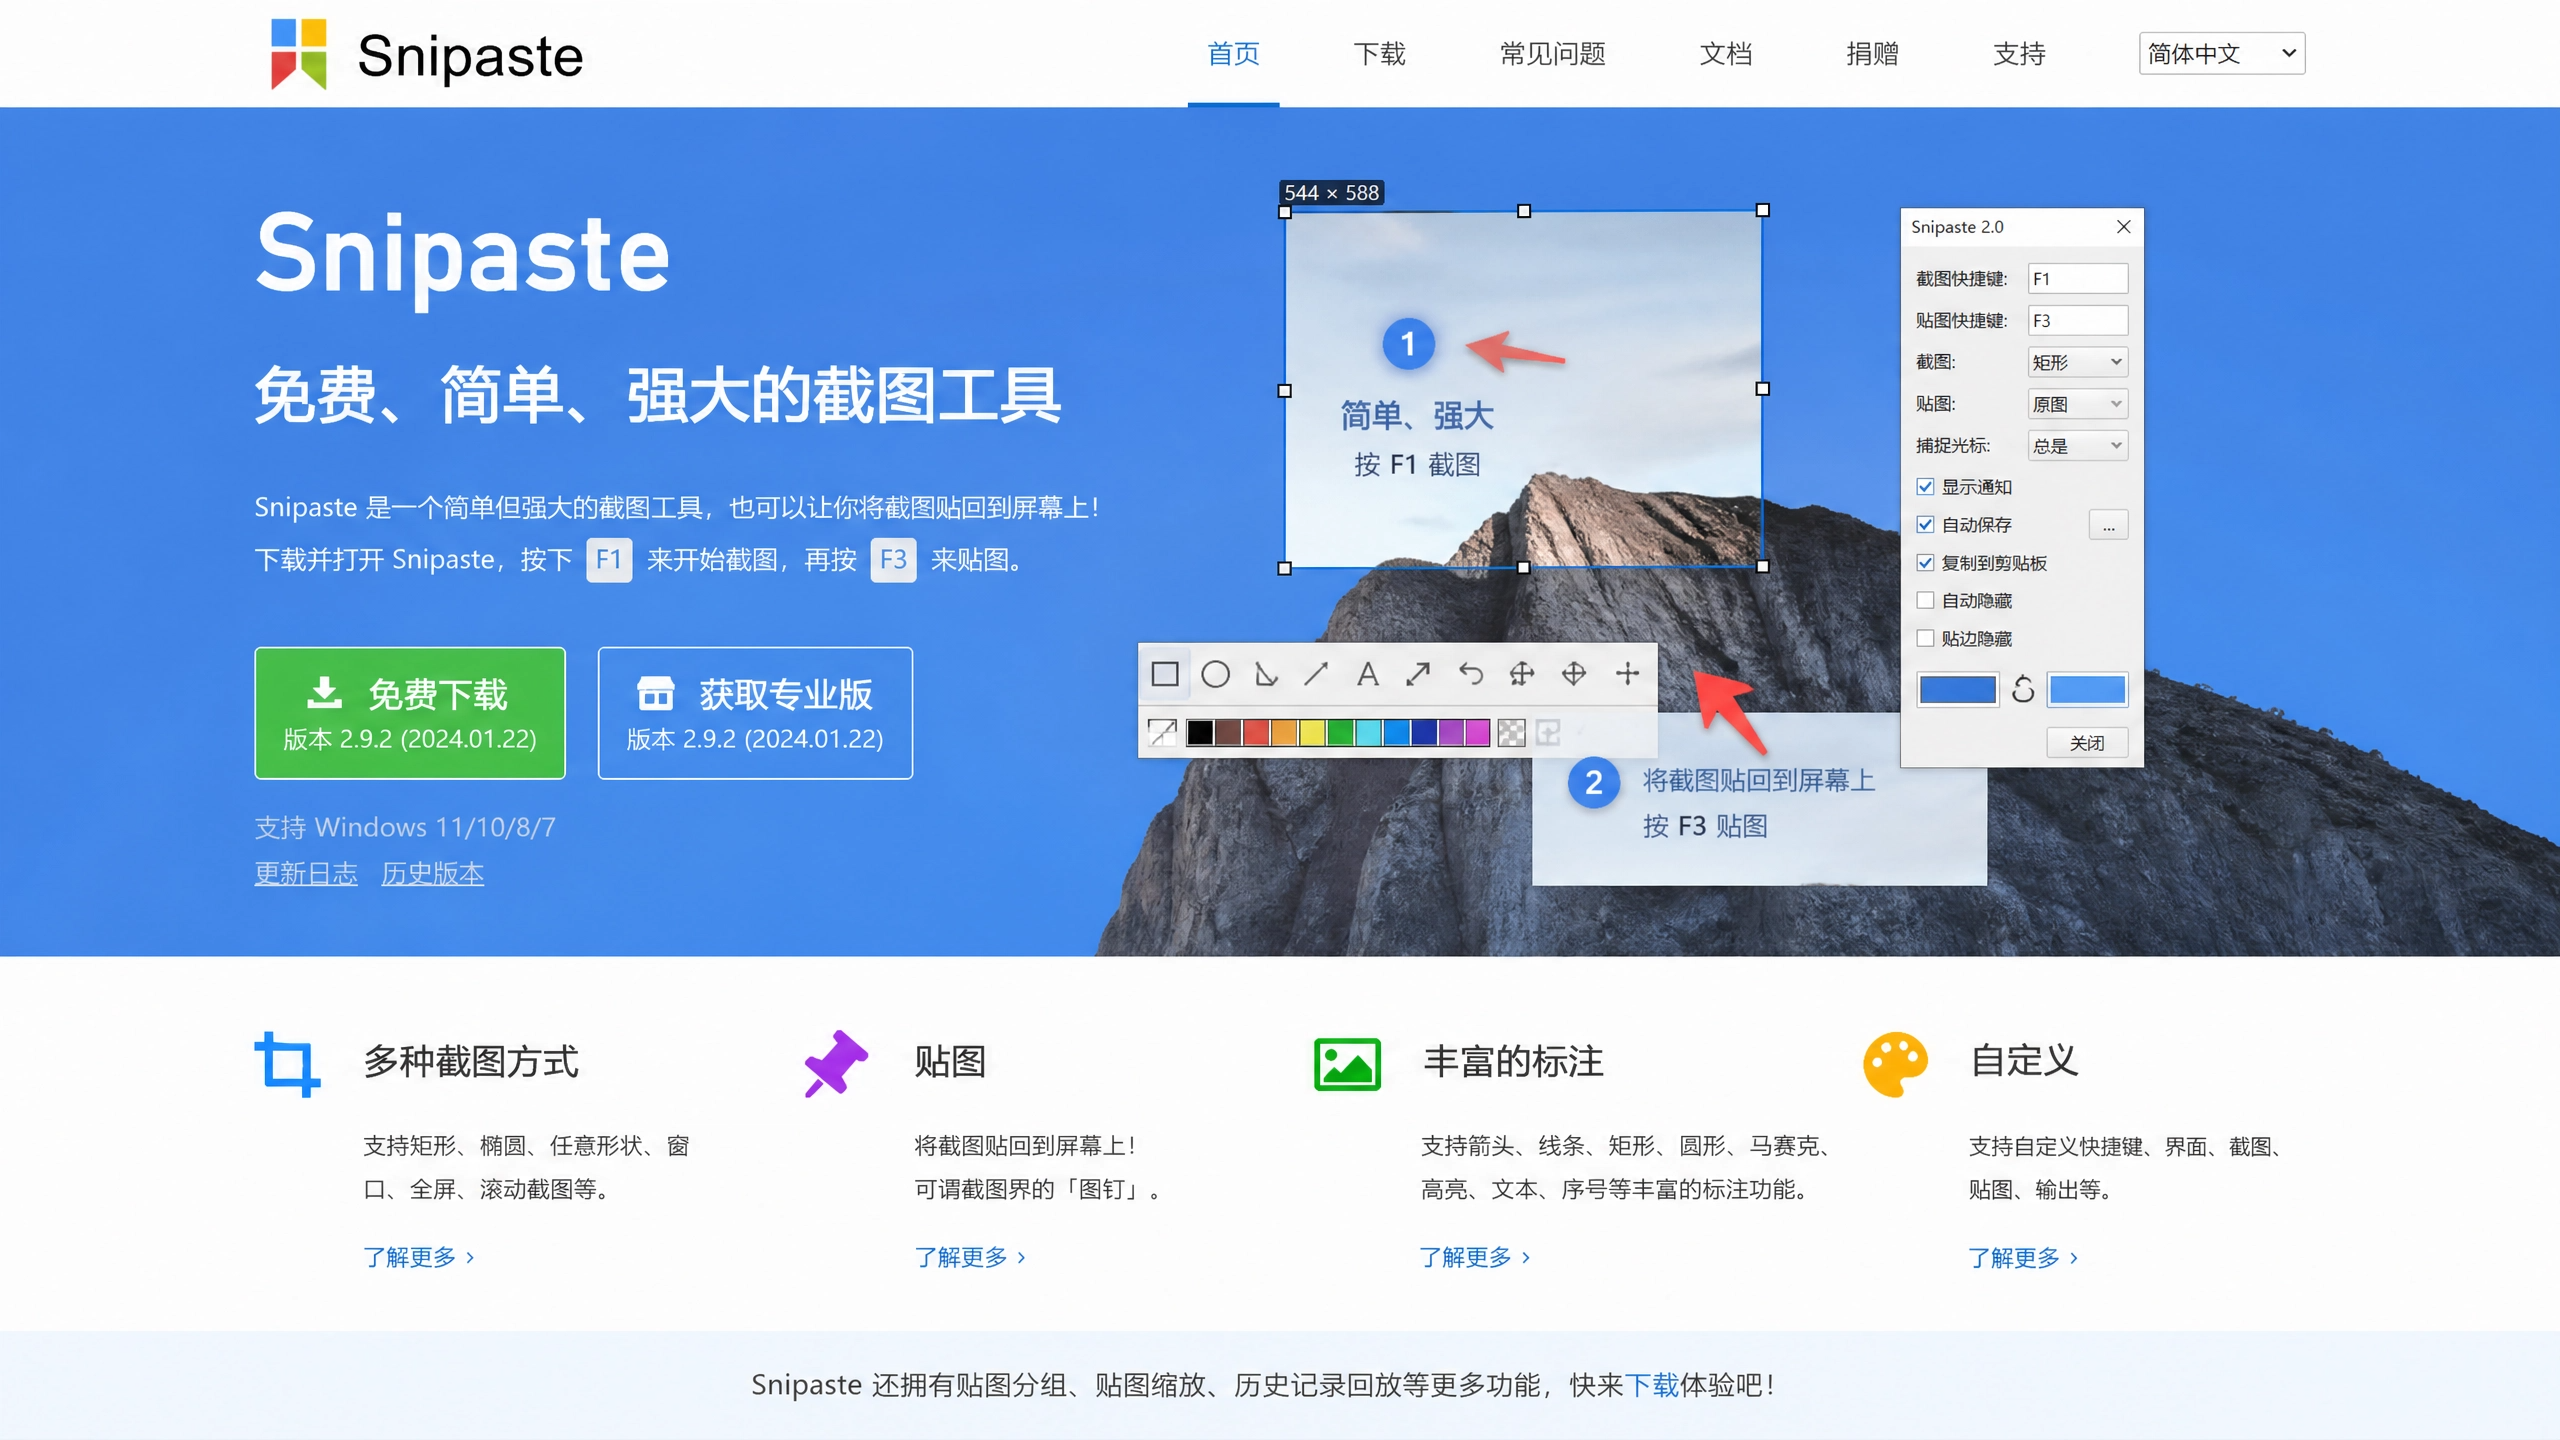The height and width of the screenshot is (1440, 2560).
Task: Click the '...' button next to 自动保存
Action: tap(2108, 525)
